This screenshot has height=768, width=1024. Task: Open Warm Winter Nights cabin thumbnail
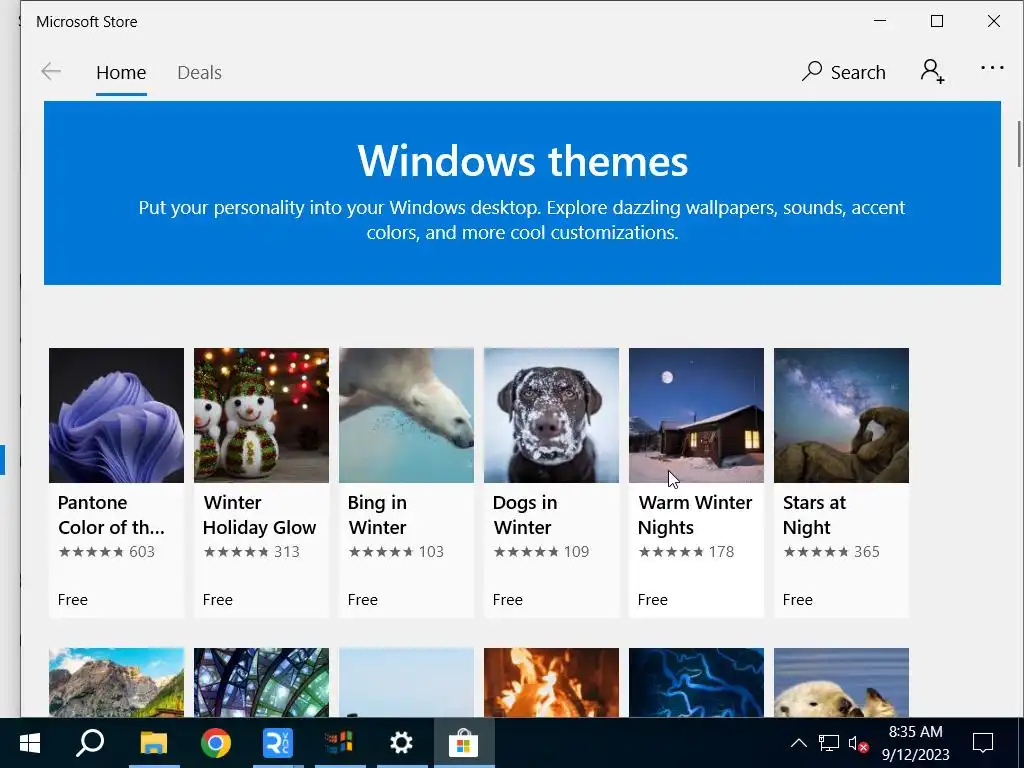pyautogui.click(x=696, y=415)
